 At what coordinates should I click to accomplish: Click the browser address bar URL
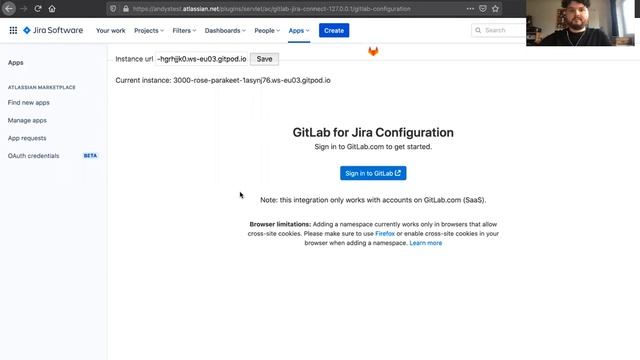[x=271, y=9]
